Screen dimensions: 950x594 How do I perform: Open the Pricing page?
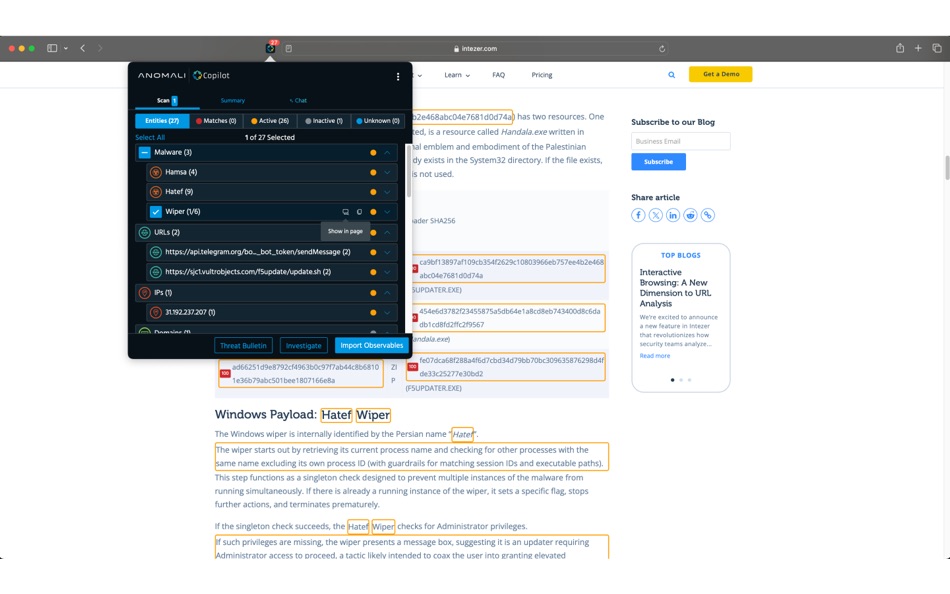pos(542,75)
